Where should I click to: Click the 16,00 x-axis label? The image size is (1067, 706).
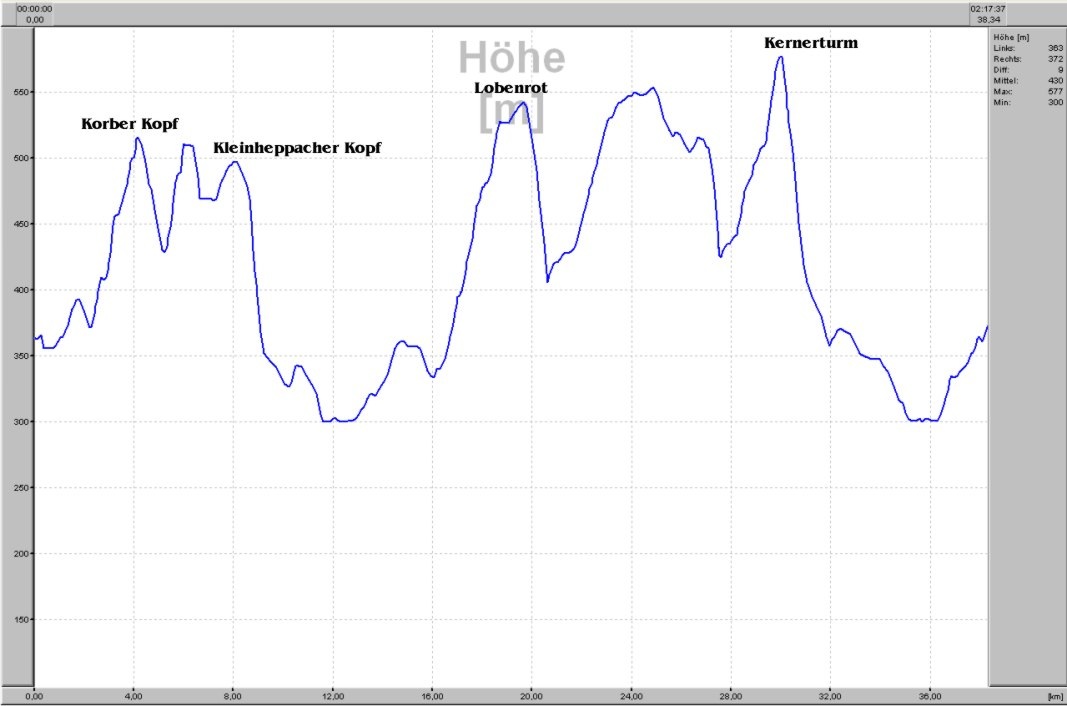pos(432,696)
